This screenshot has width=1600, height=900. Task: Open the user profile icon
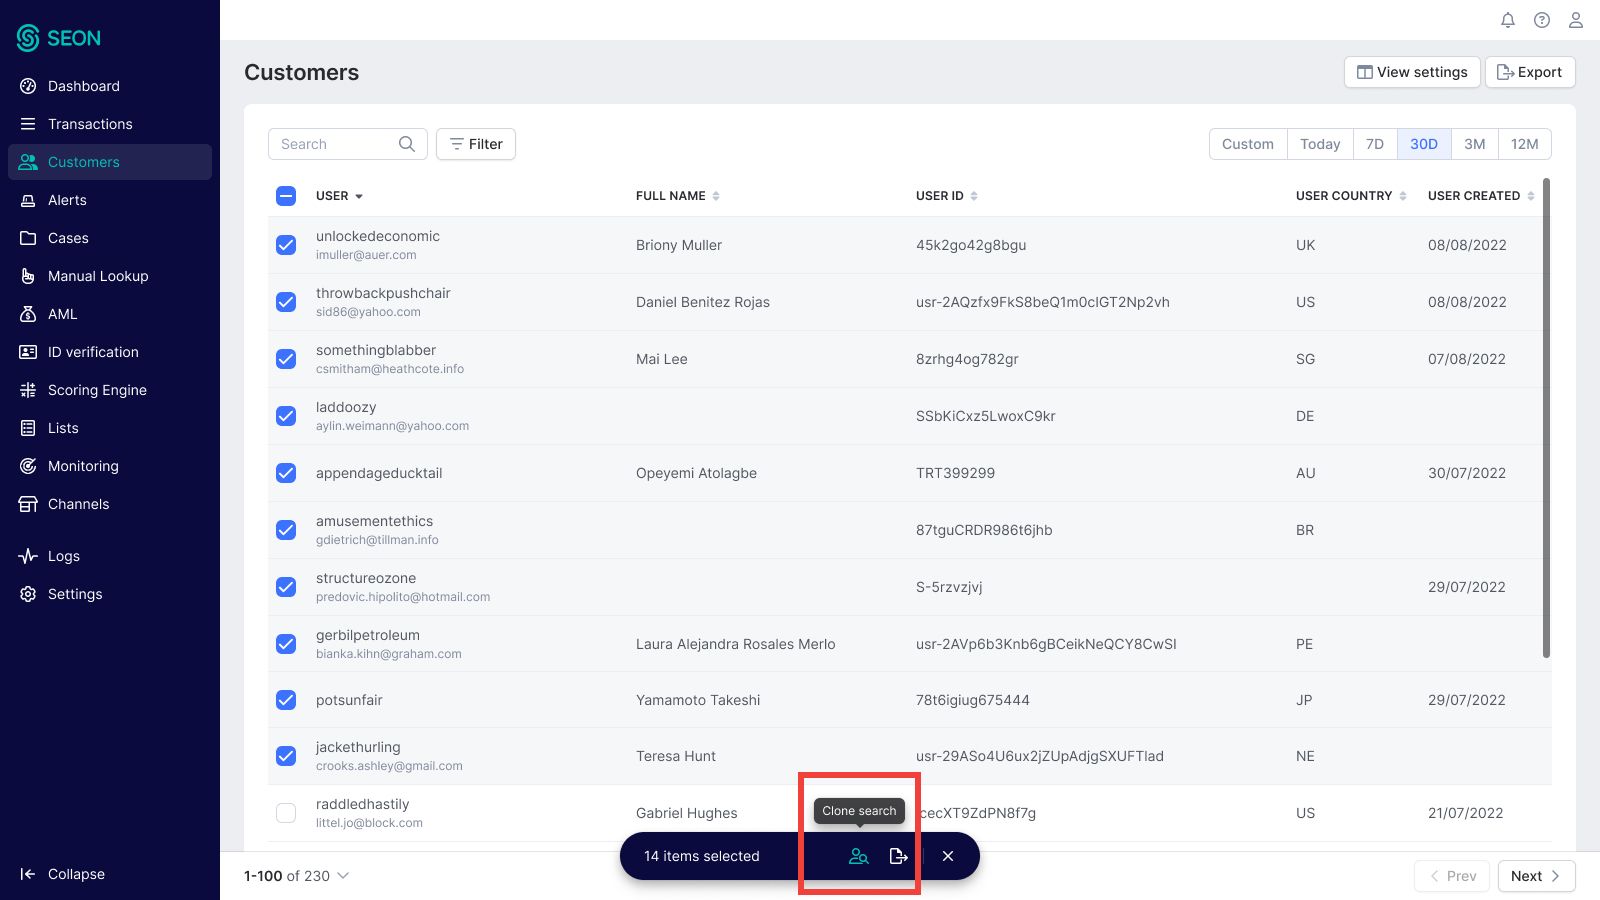click(x=1576, y=20)
